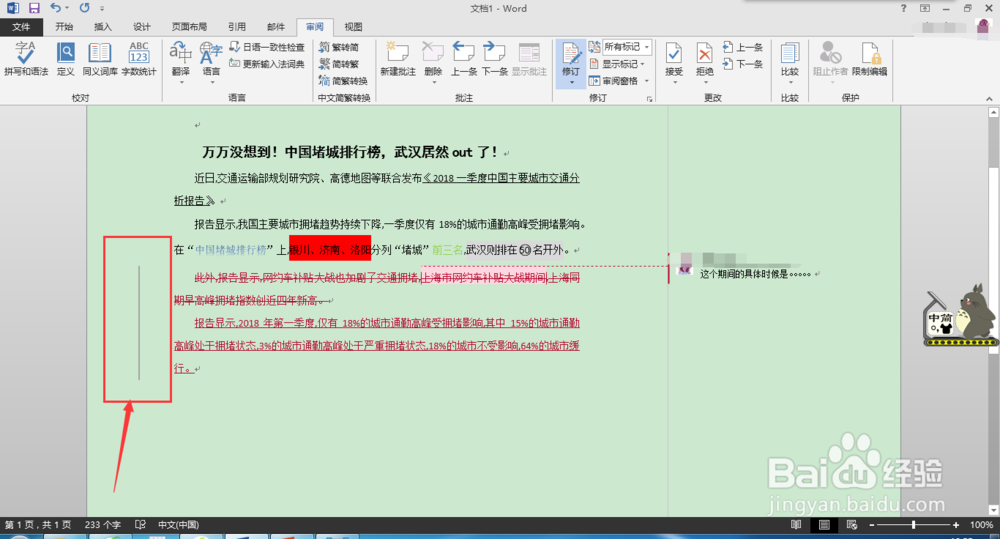Open Word help question mark

point(903,8)
